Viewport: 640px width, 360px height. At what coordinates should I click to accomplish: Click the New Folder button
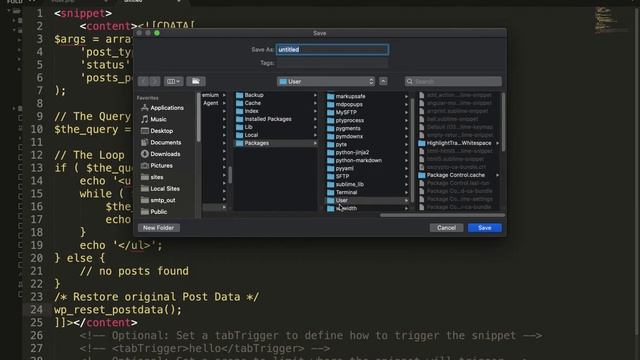(x=158, y=228)
